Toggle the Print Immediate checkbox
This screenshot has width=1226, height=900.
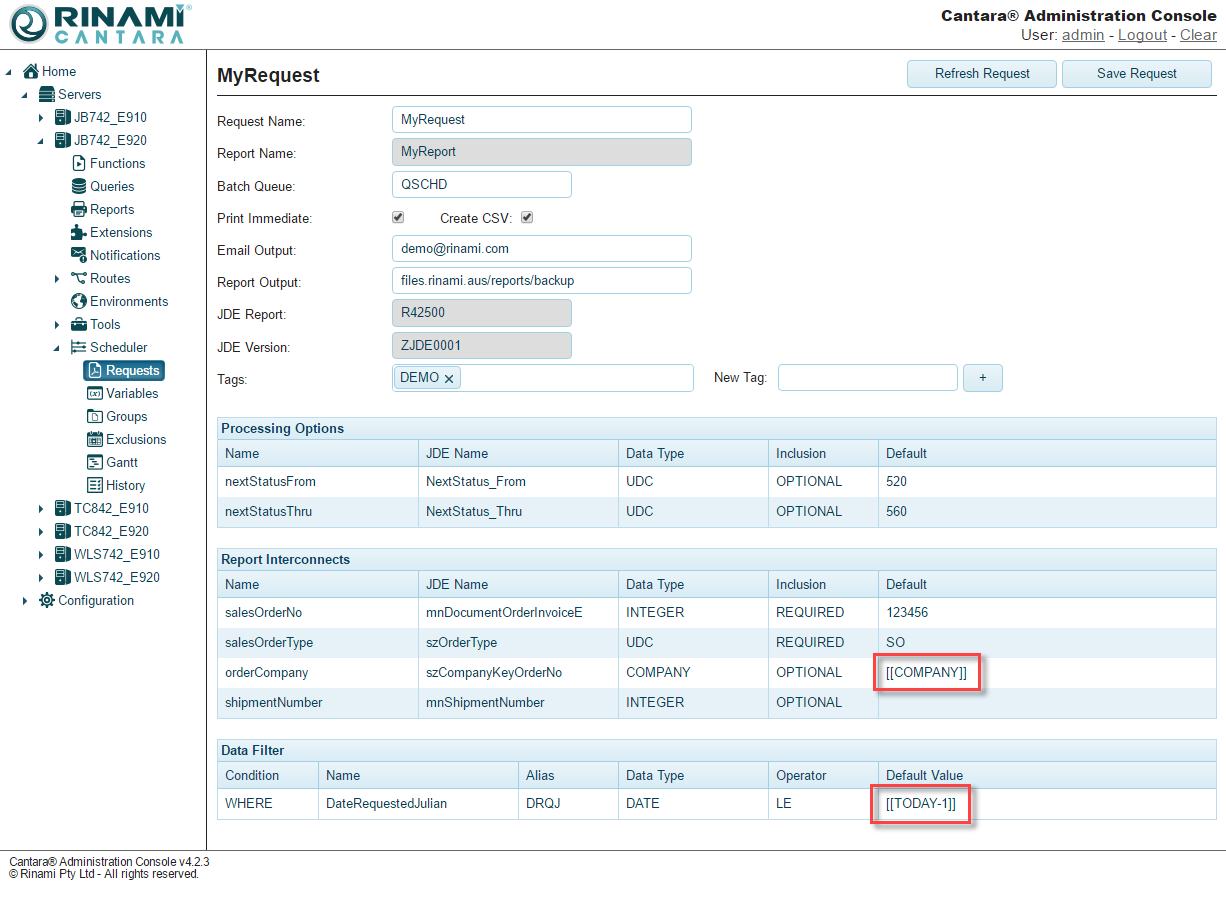[x=398, y=217]
